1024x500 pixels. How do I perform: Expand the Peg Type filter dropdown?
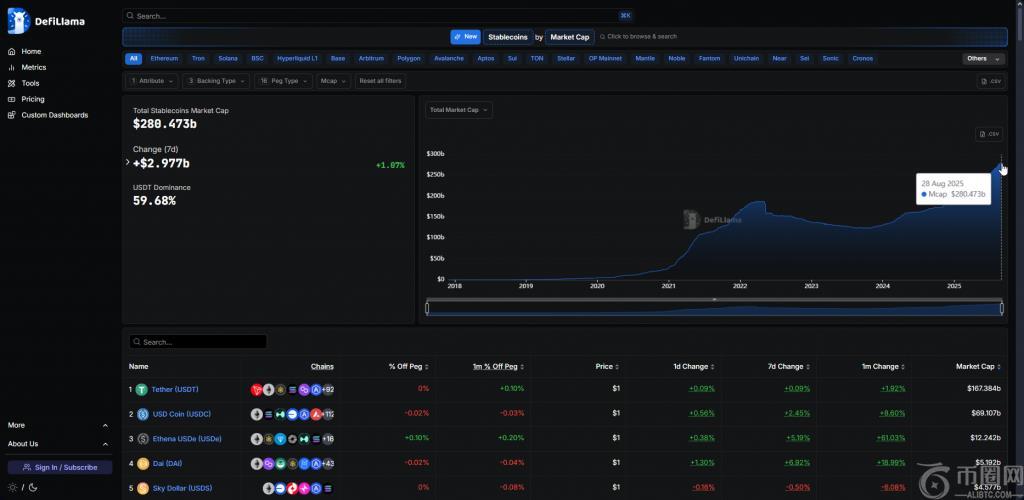pos(282,81)
